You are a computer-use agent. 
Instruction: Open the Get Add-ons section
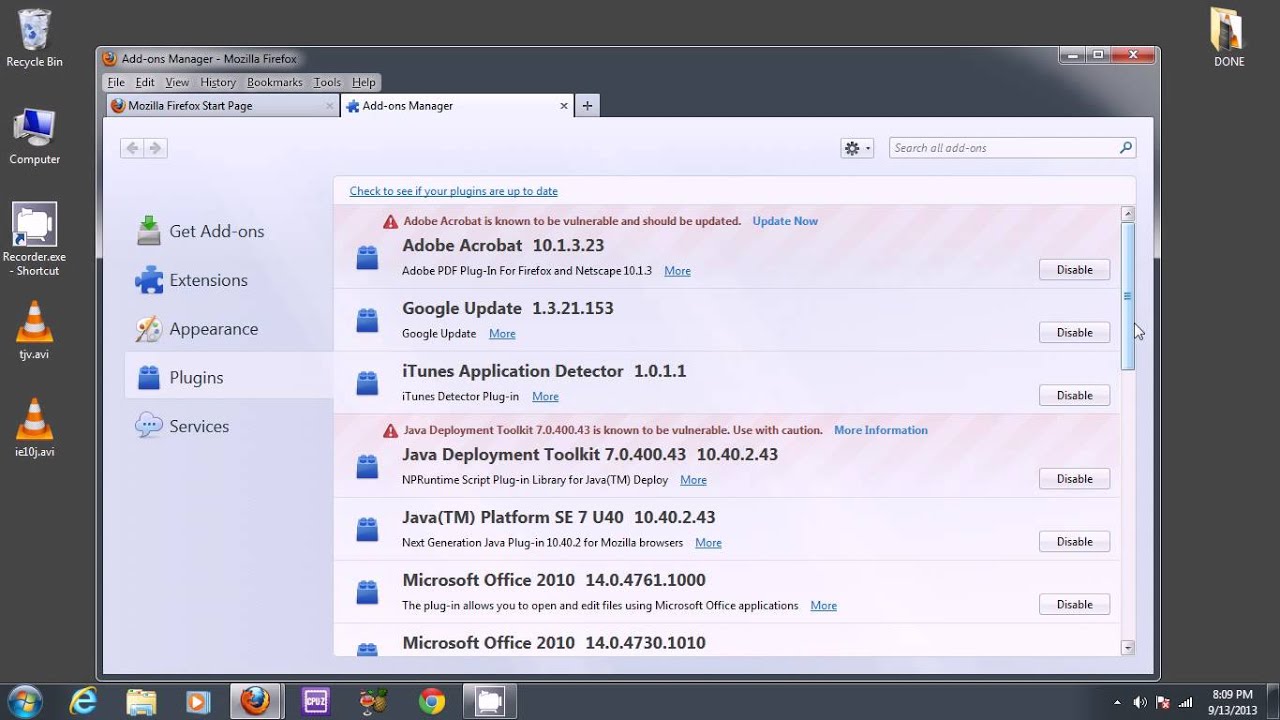point(200,231)
